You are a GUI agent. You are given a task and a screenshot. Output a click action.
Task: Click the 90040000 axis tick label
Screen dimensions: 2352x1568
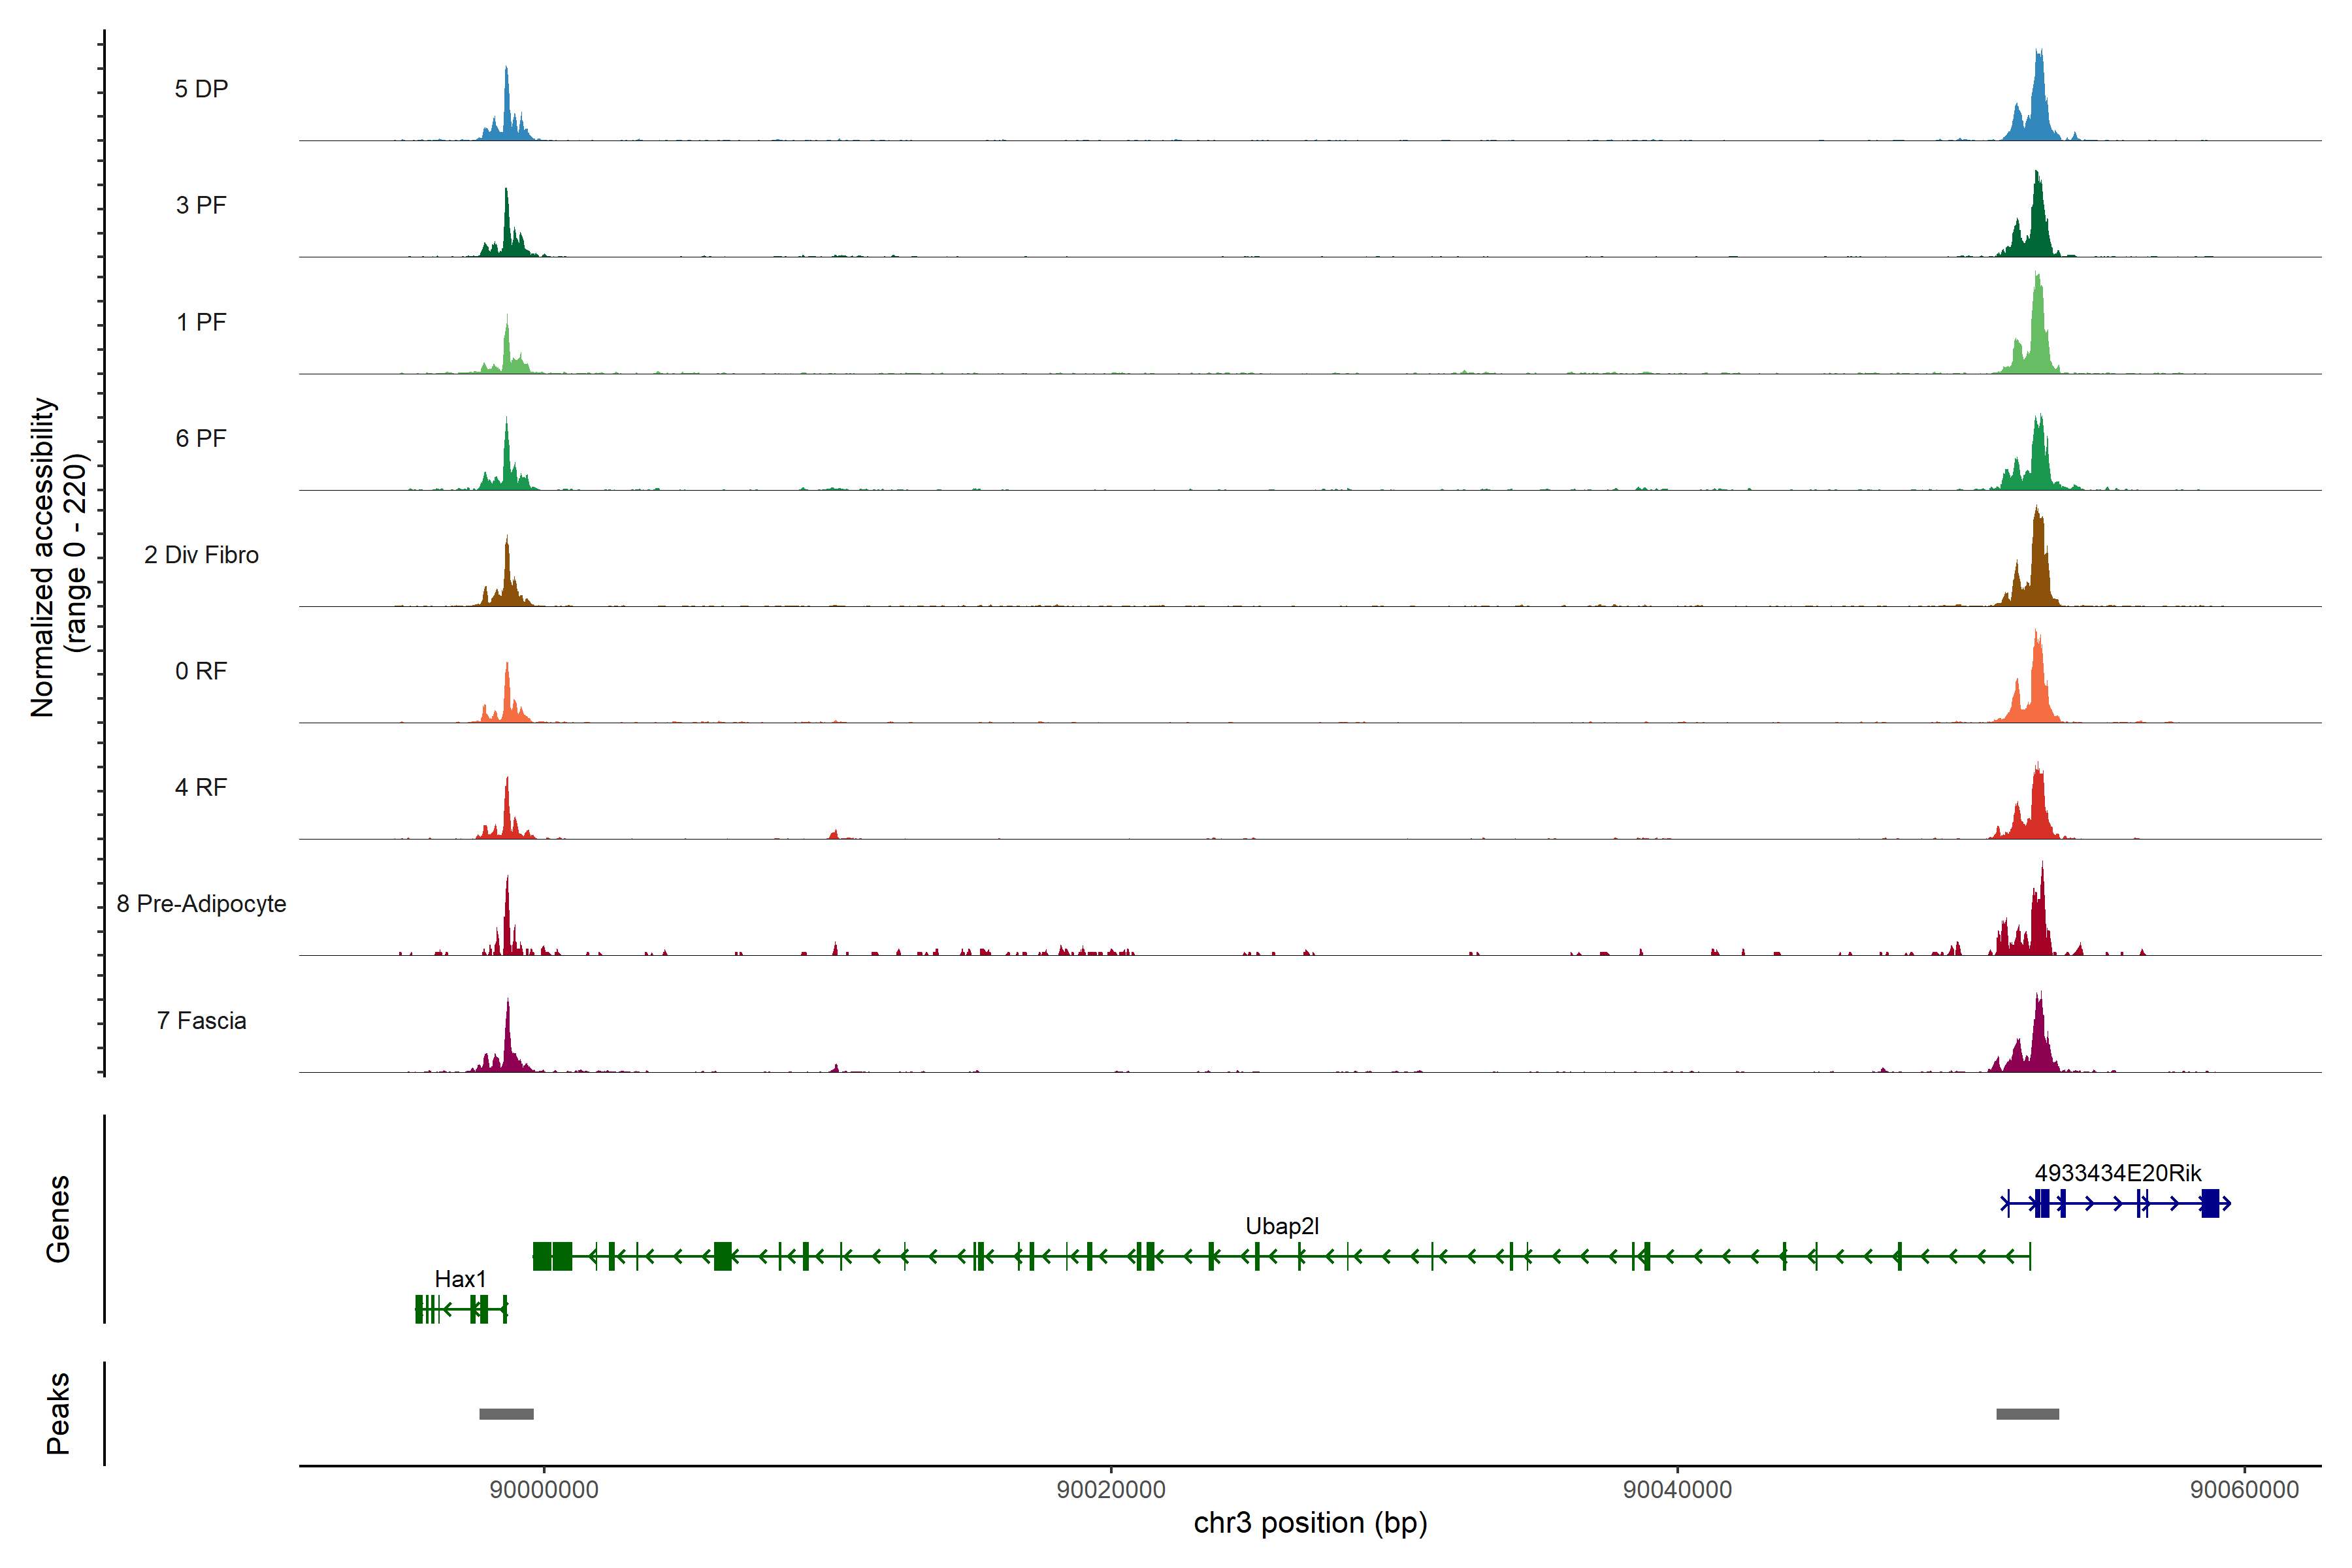[1677, 1490]
